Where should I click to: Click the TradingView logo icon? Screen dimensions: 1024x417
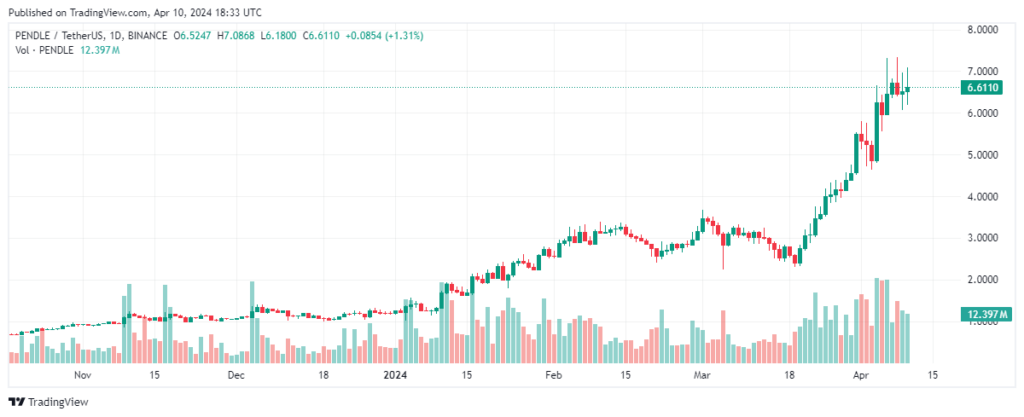tap(16, 402)
